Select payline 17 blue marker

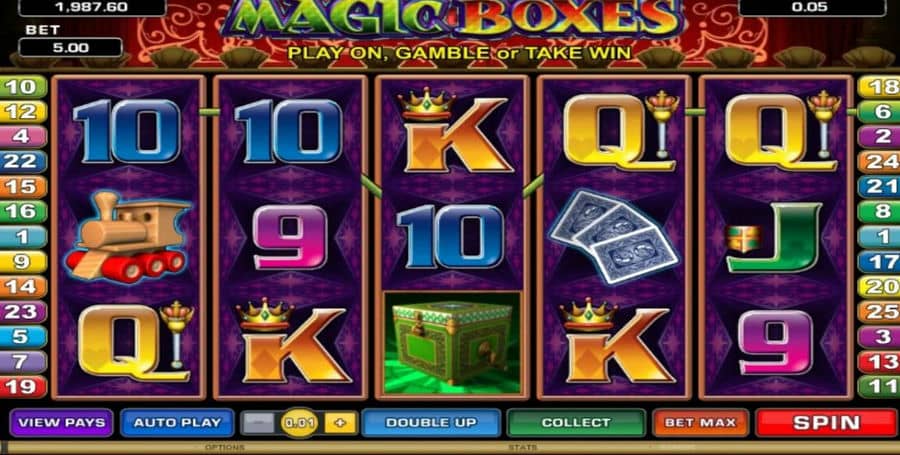(x=879, y=262)
